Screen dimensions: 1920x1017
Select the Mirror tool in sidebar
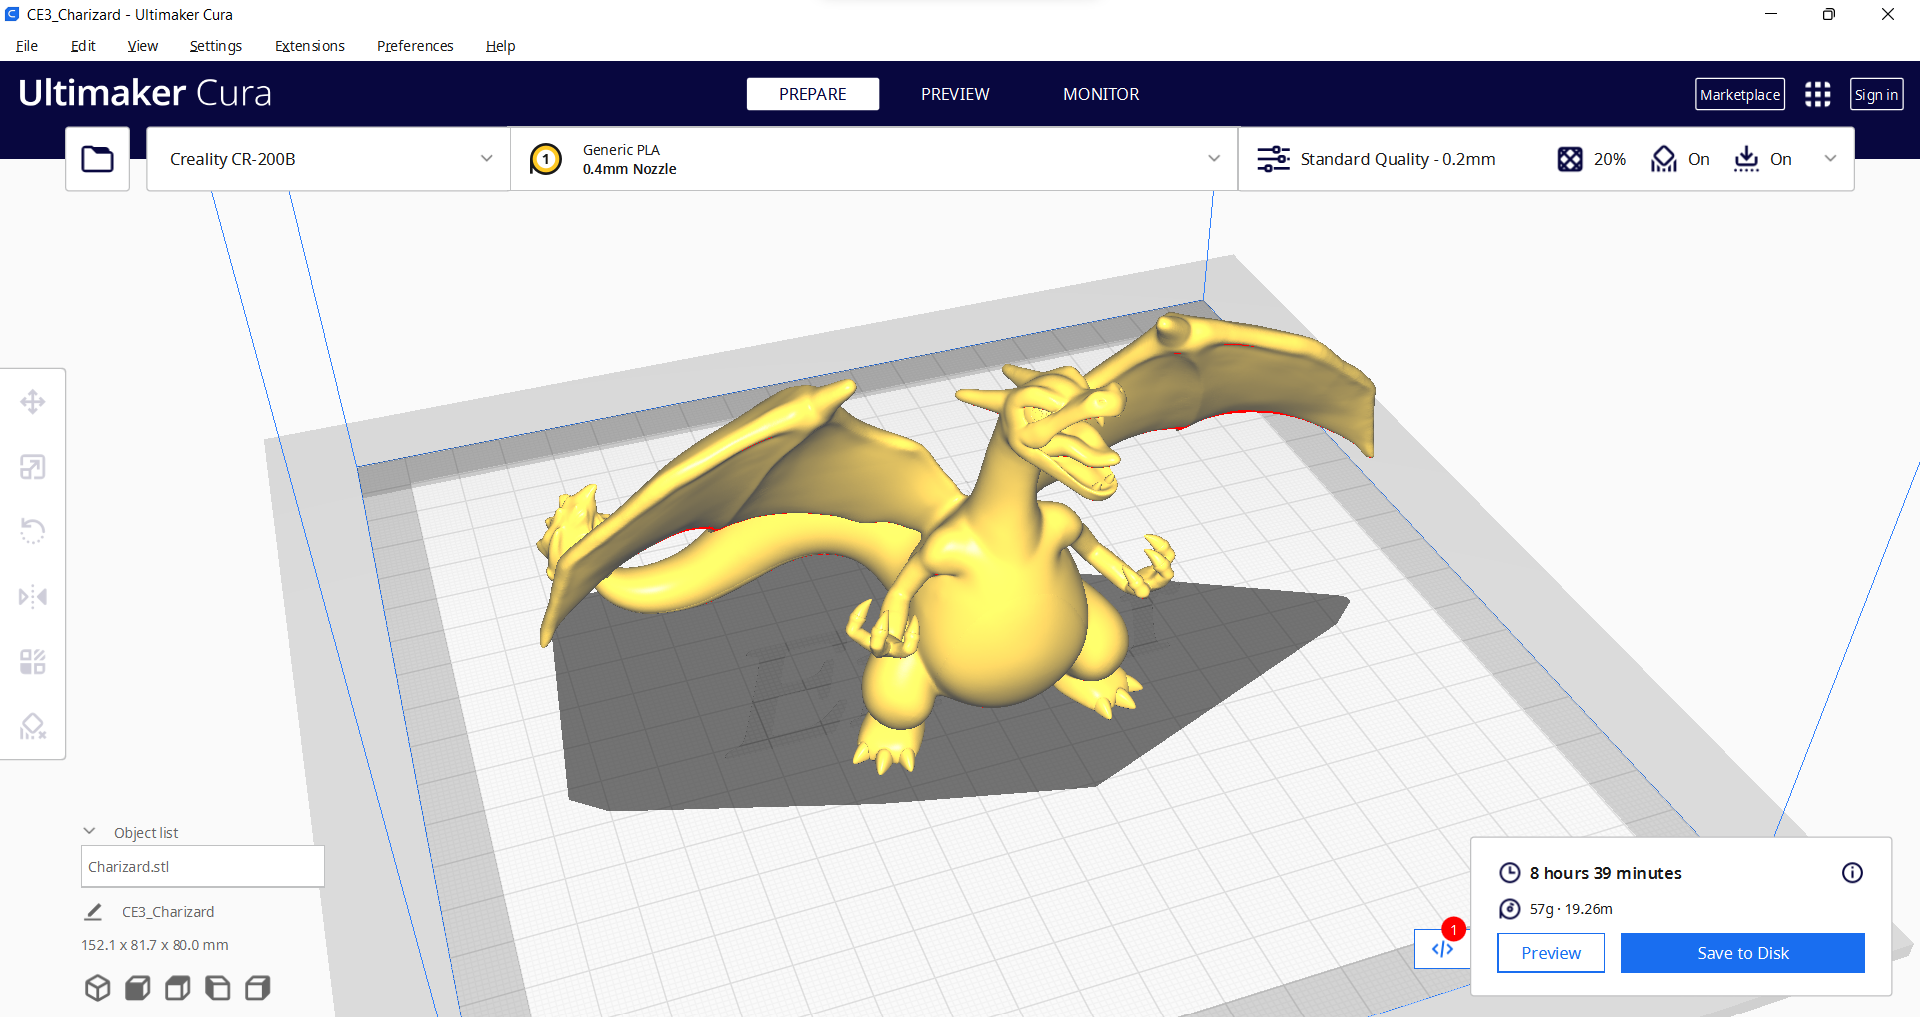point(33,597)
